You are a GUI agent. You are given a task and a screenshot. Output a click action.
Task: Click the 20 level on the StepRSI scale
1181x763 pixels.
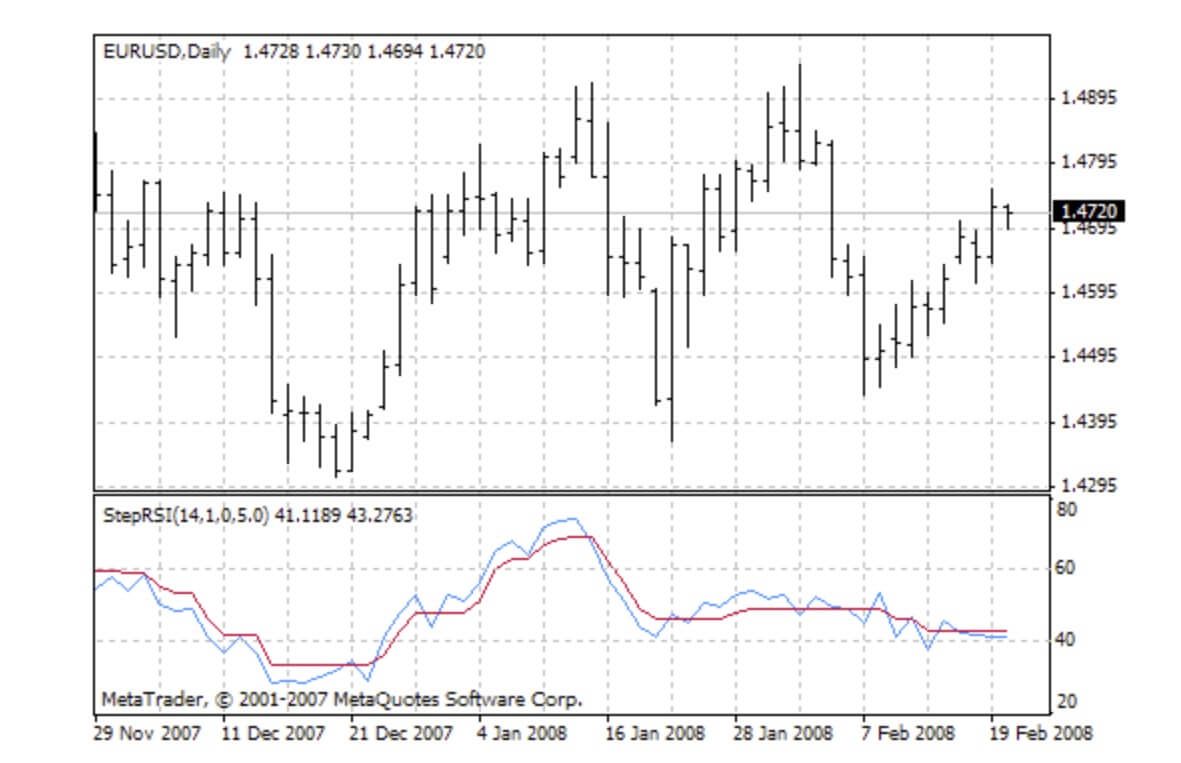1067,702
